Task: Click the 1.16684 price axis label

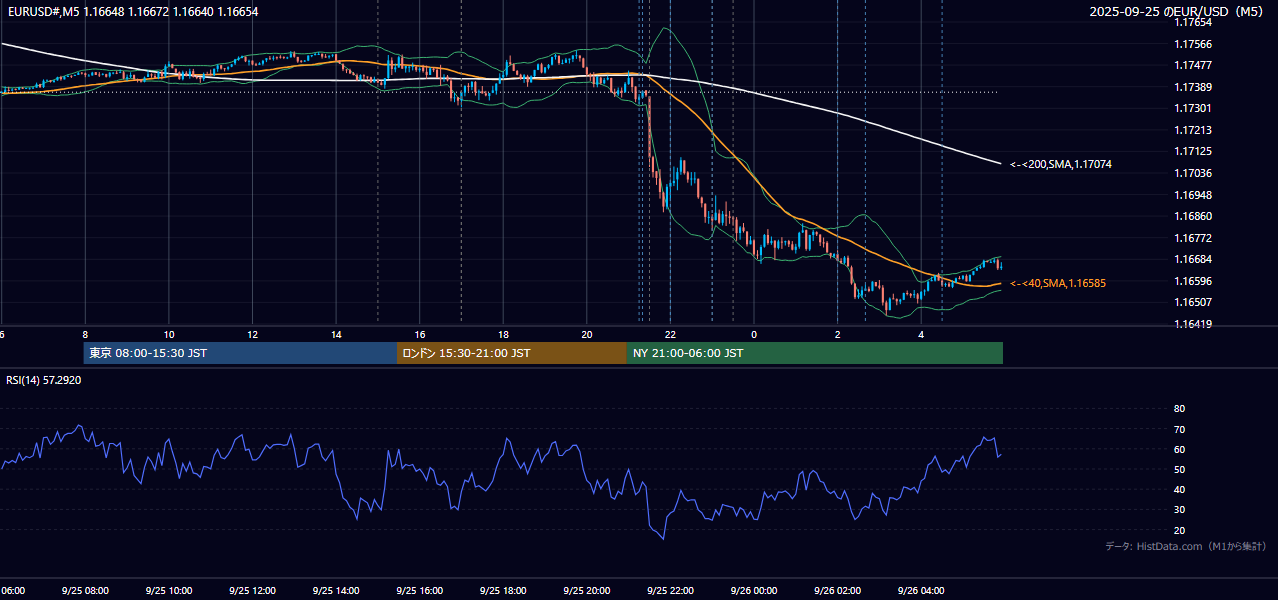Action: click(x=1194, y=259)
